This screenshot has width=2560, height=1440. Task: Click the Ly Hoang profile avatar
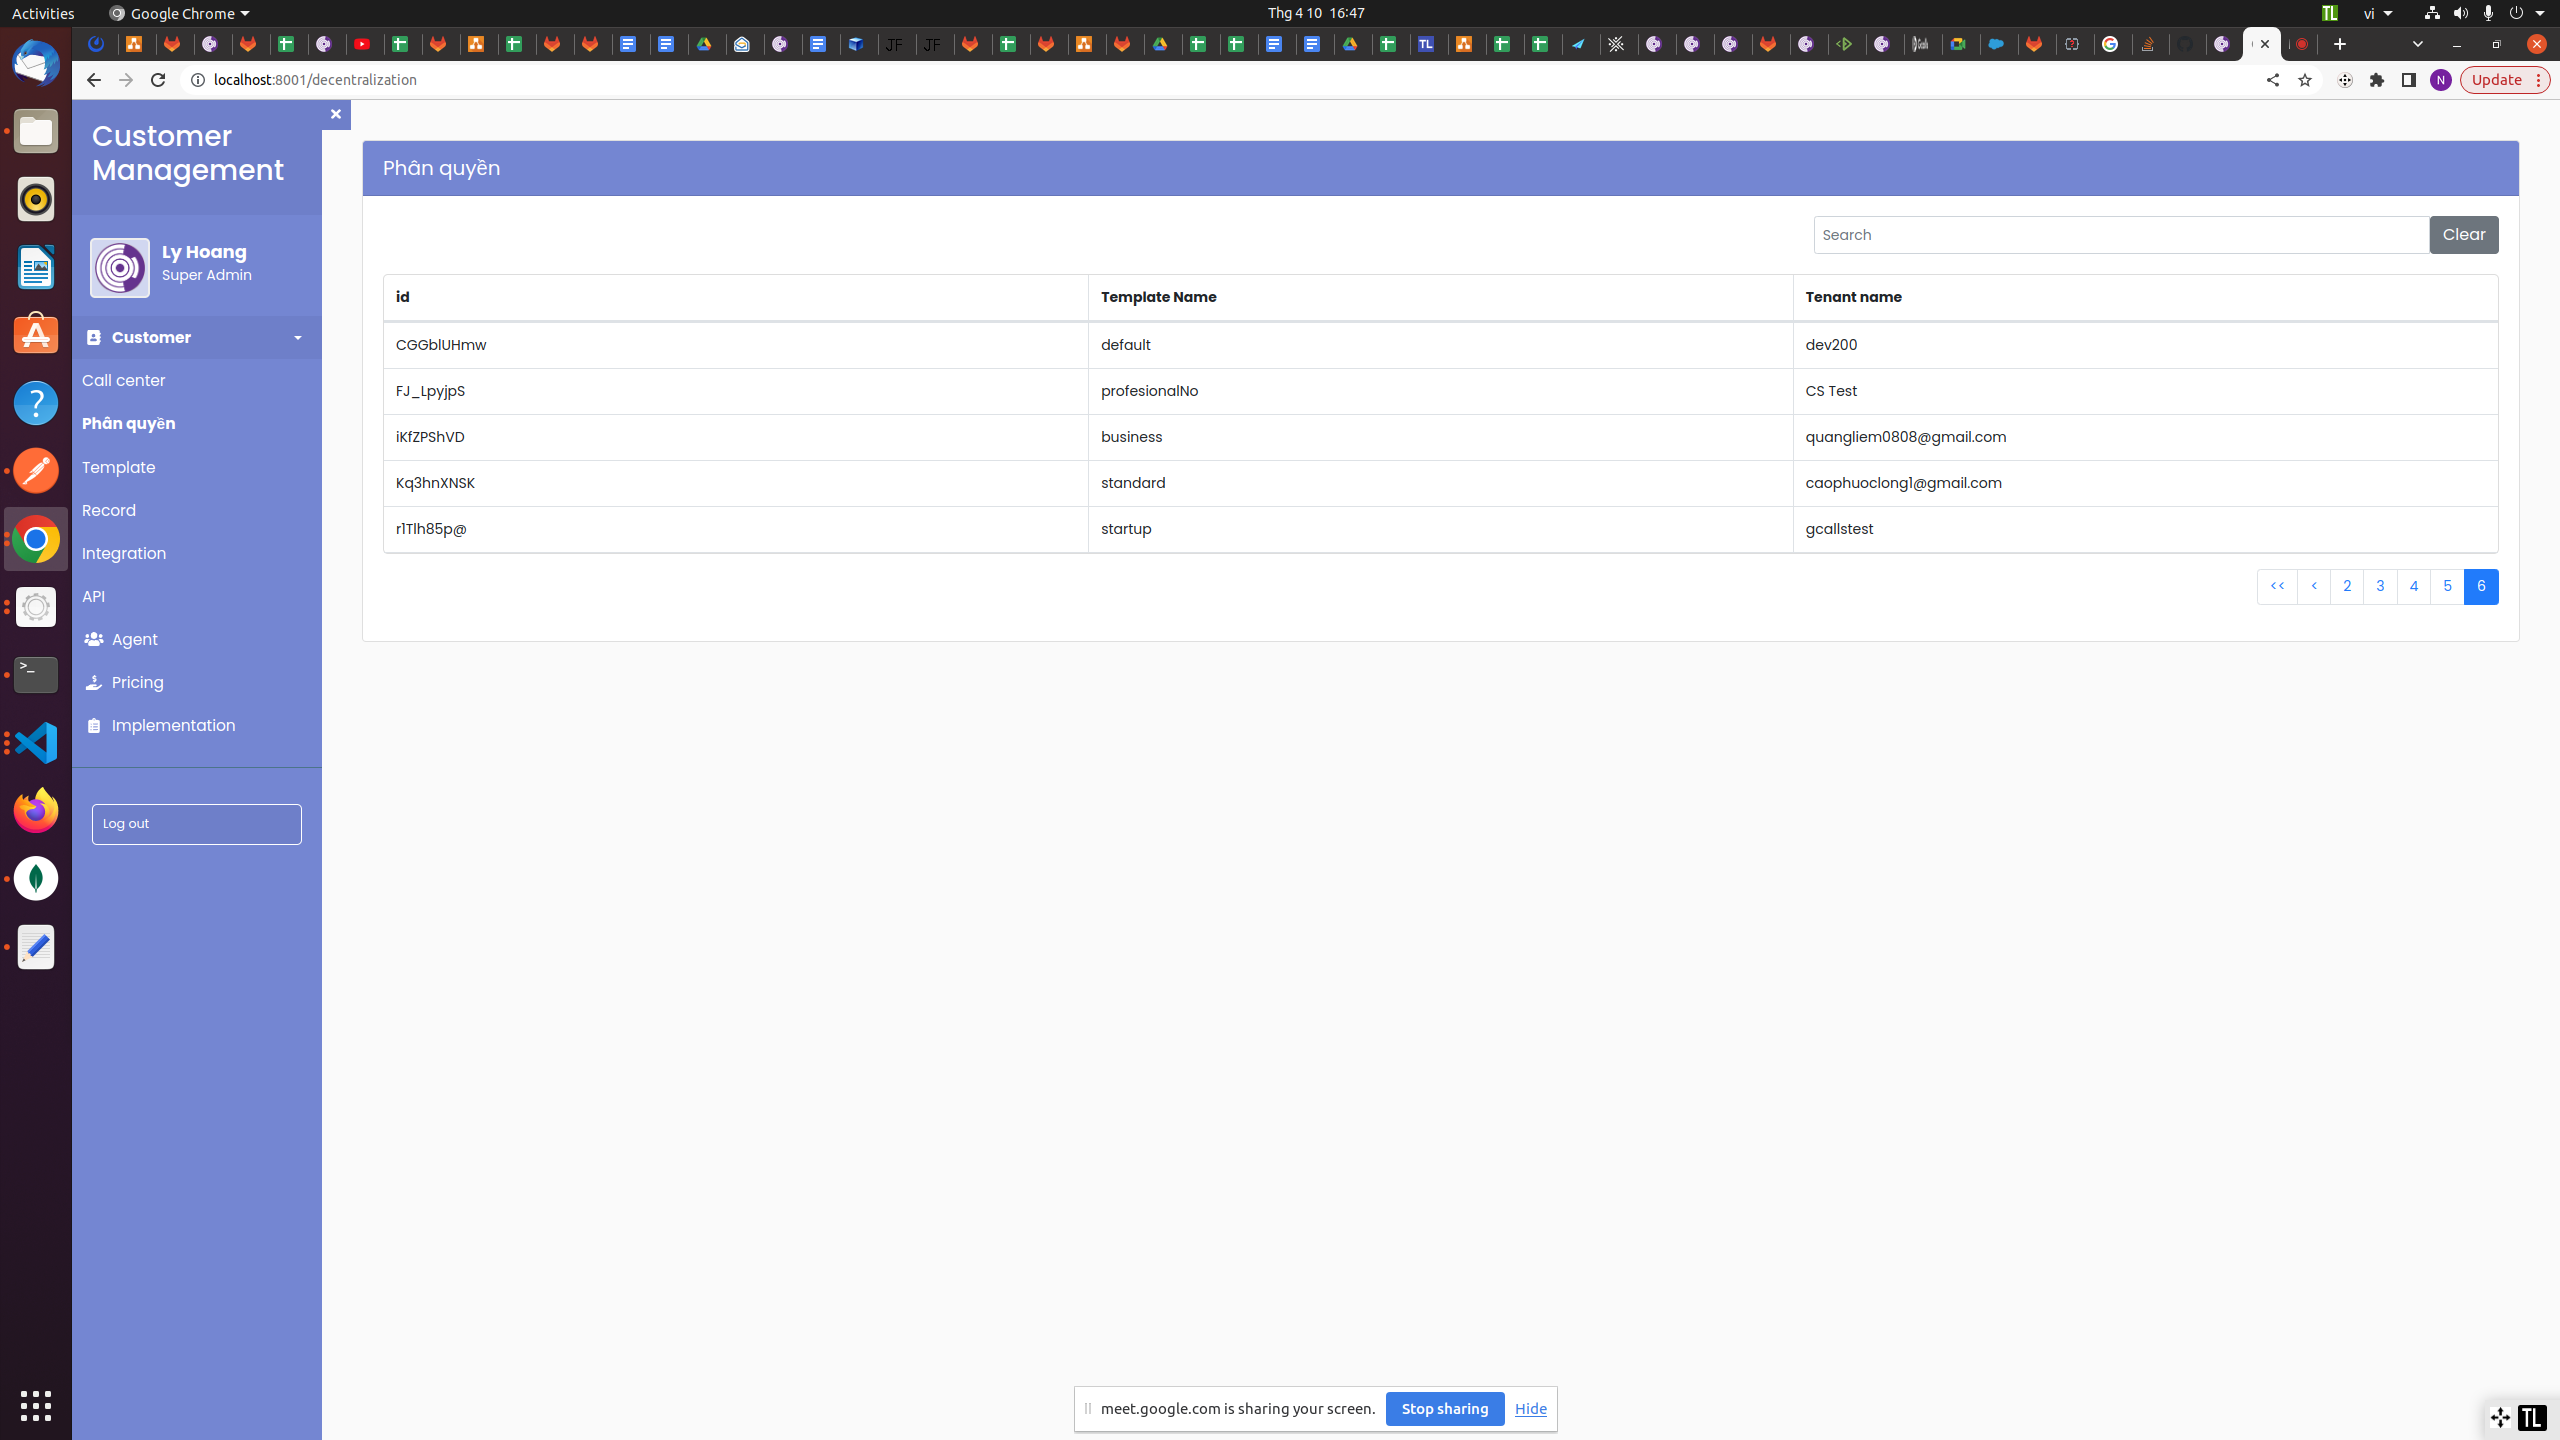click(x=120, y=268)
